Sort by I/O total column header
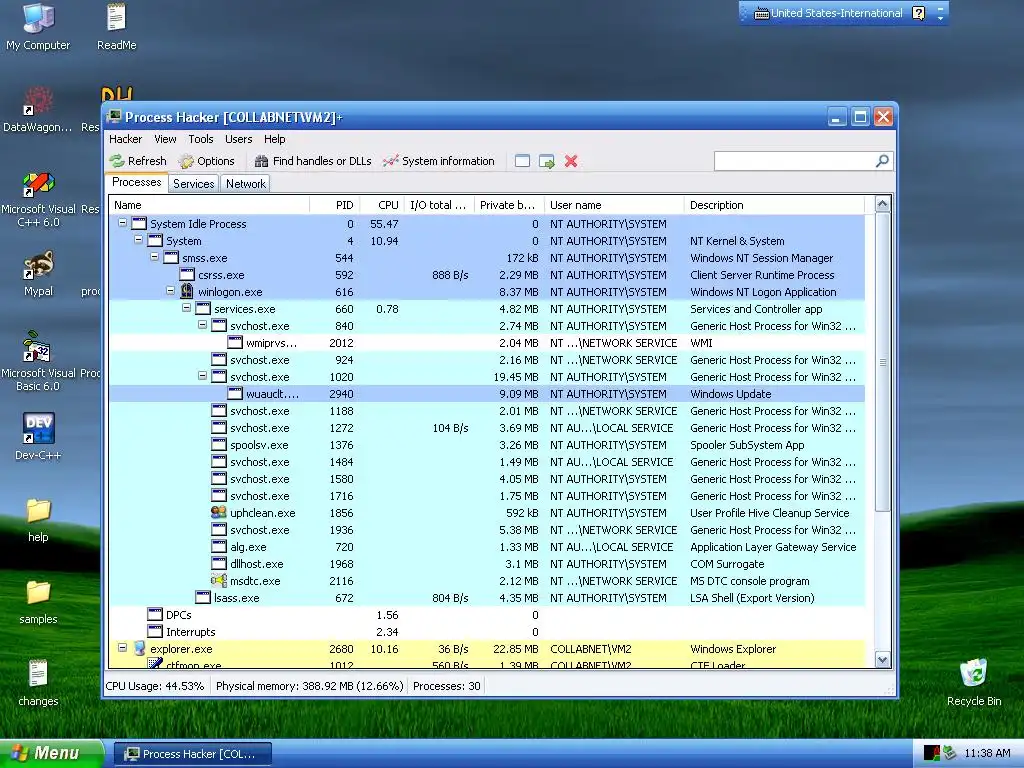Screen dimensions: 1024x768 (439, 205)
